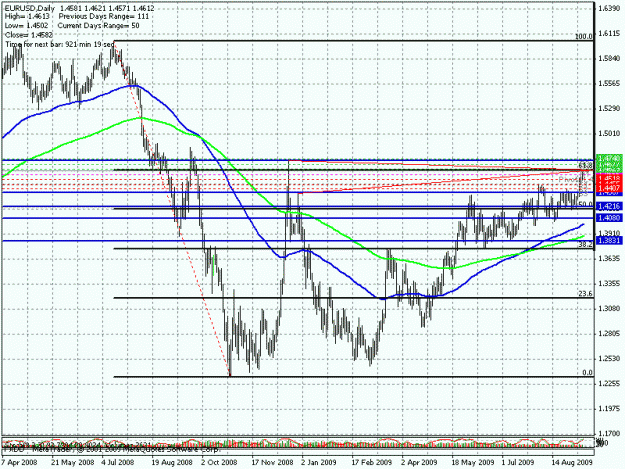Click the '14 Aug 2009' date label
Viewport: 625px width, 469px height.
572,463
